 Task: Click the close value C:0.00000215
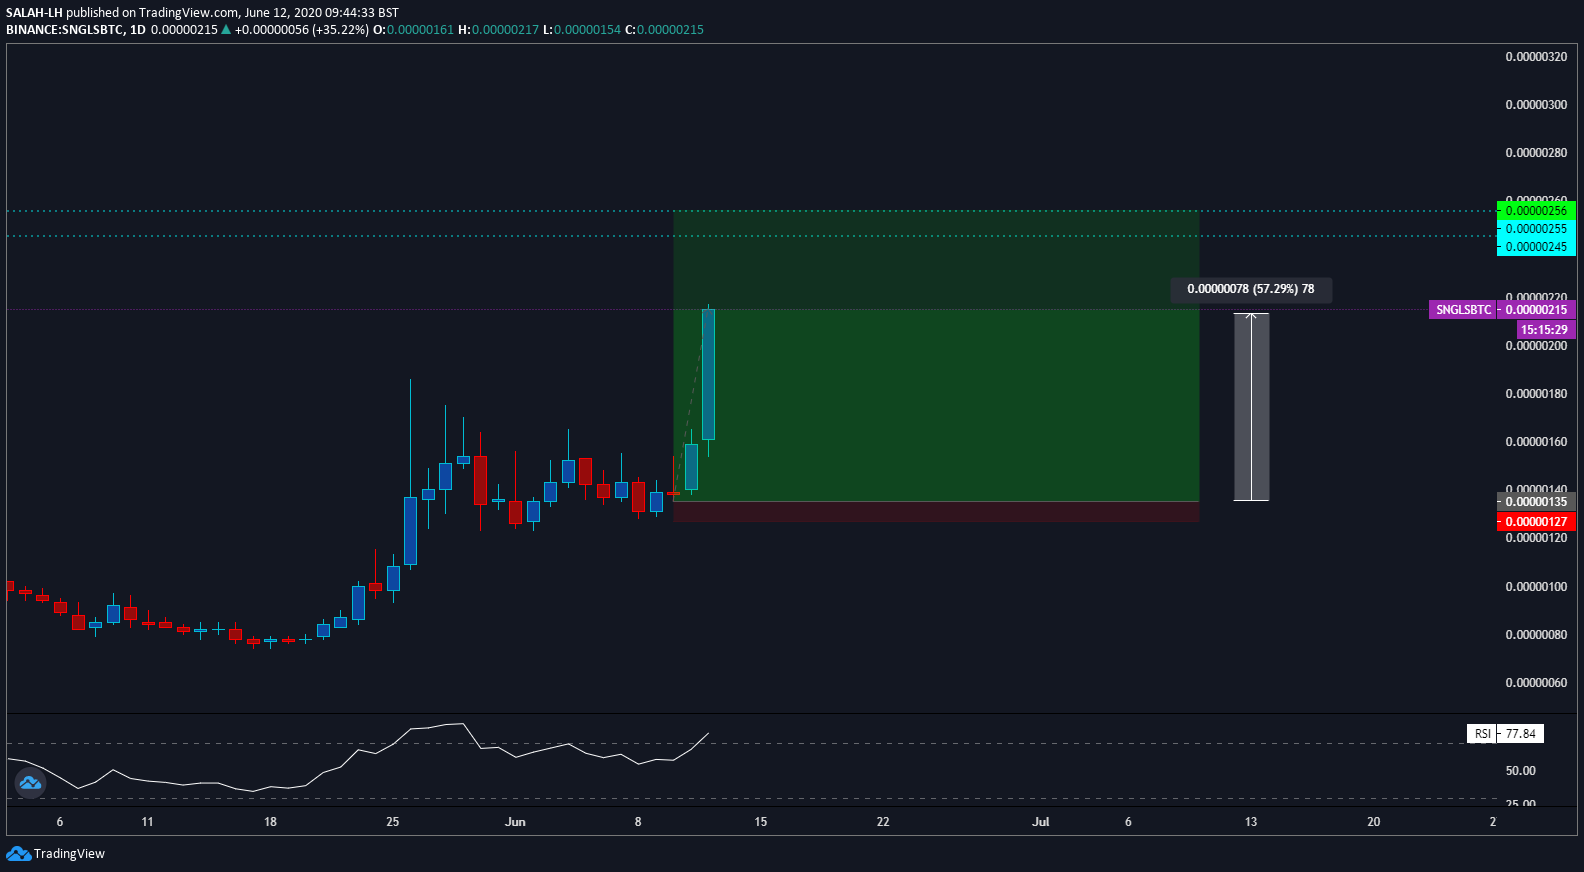pos(665,30)
